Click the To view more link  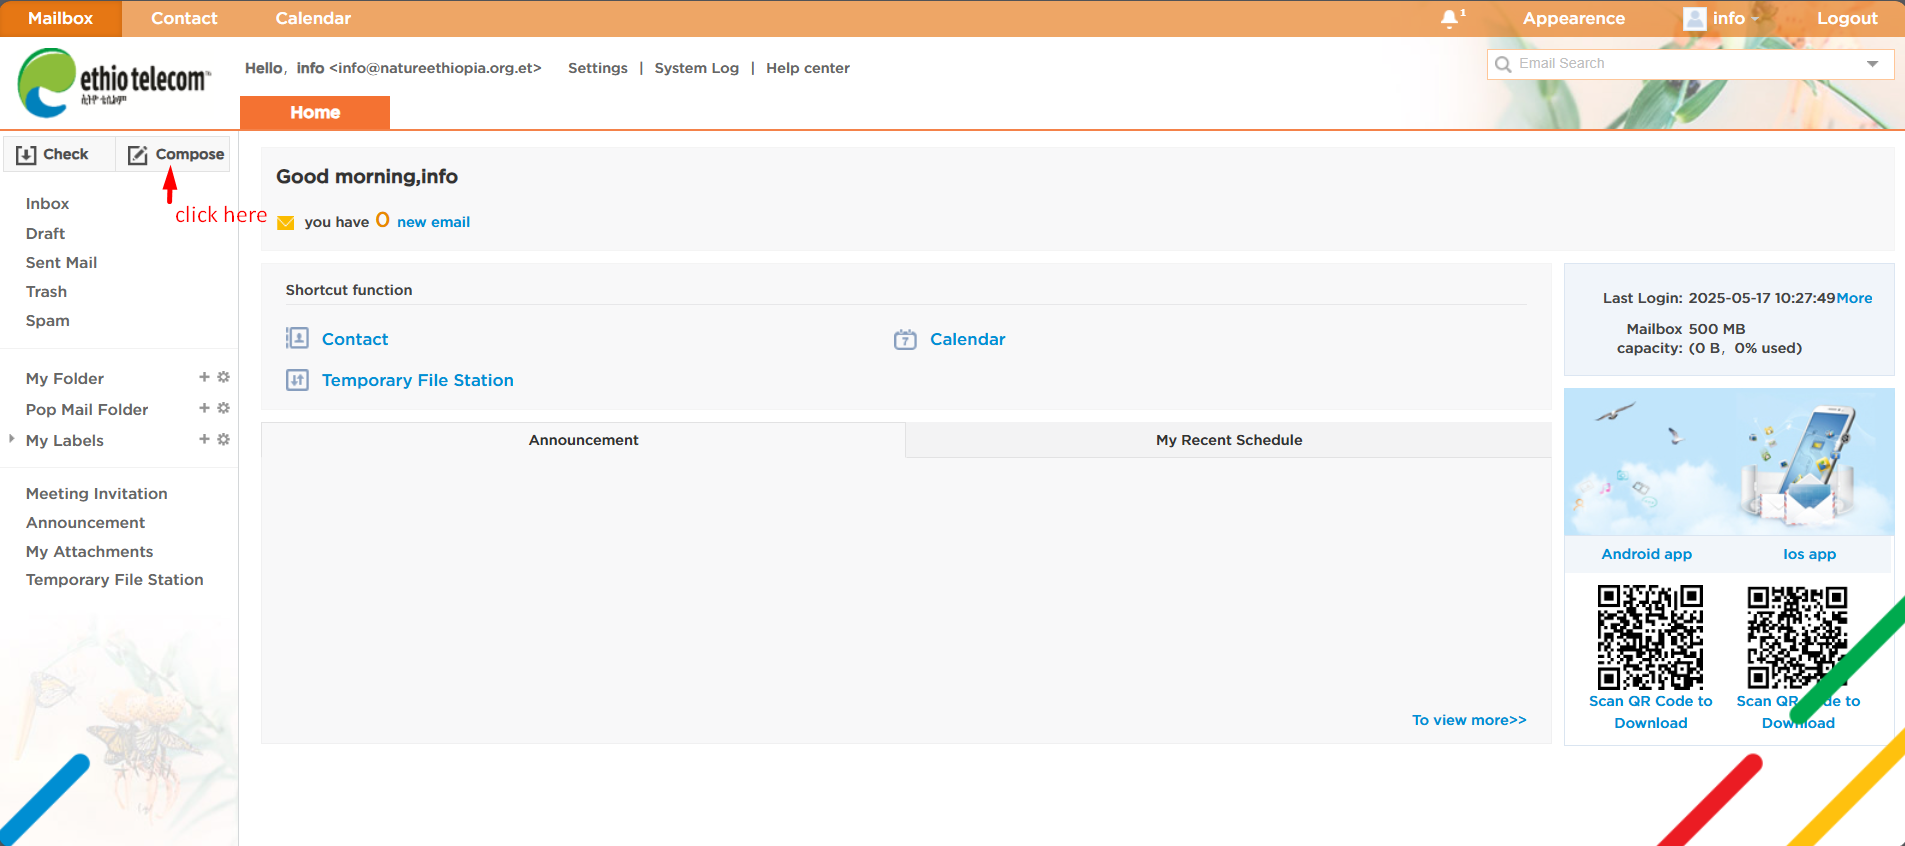[1468, 720]
